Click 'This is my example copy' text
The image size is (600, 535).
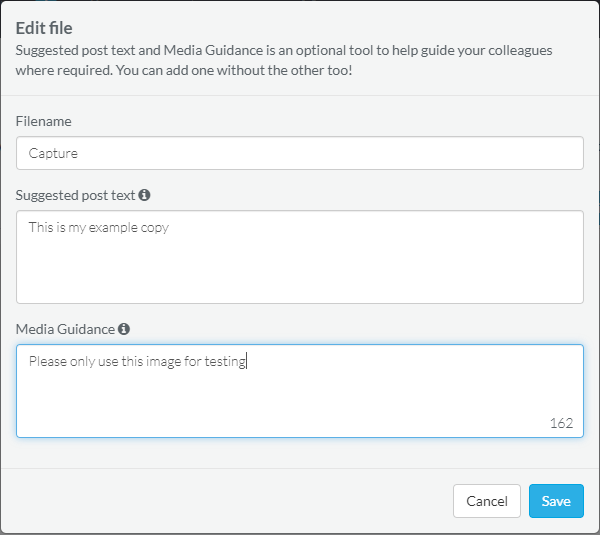click(99, 228)
